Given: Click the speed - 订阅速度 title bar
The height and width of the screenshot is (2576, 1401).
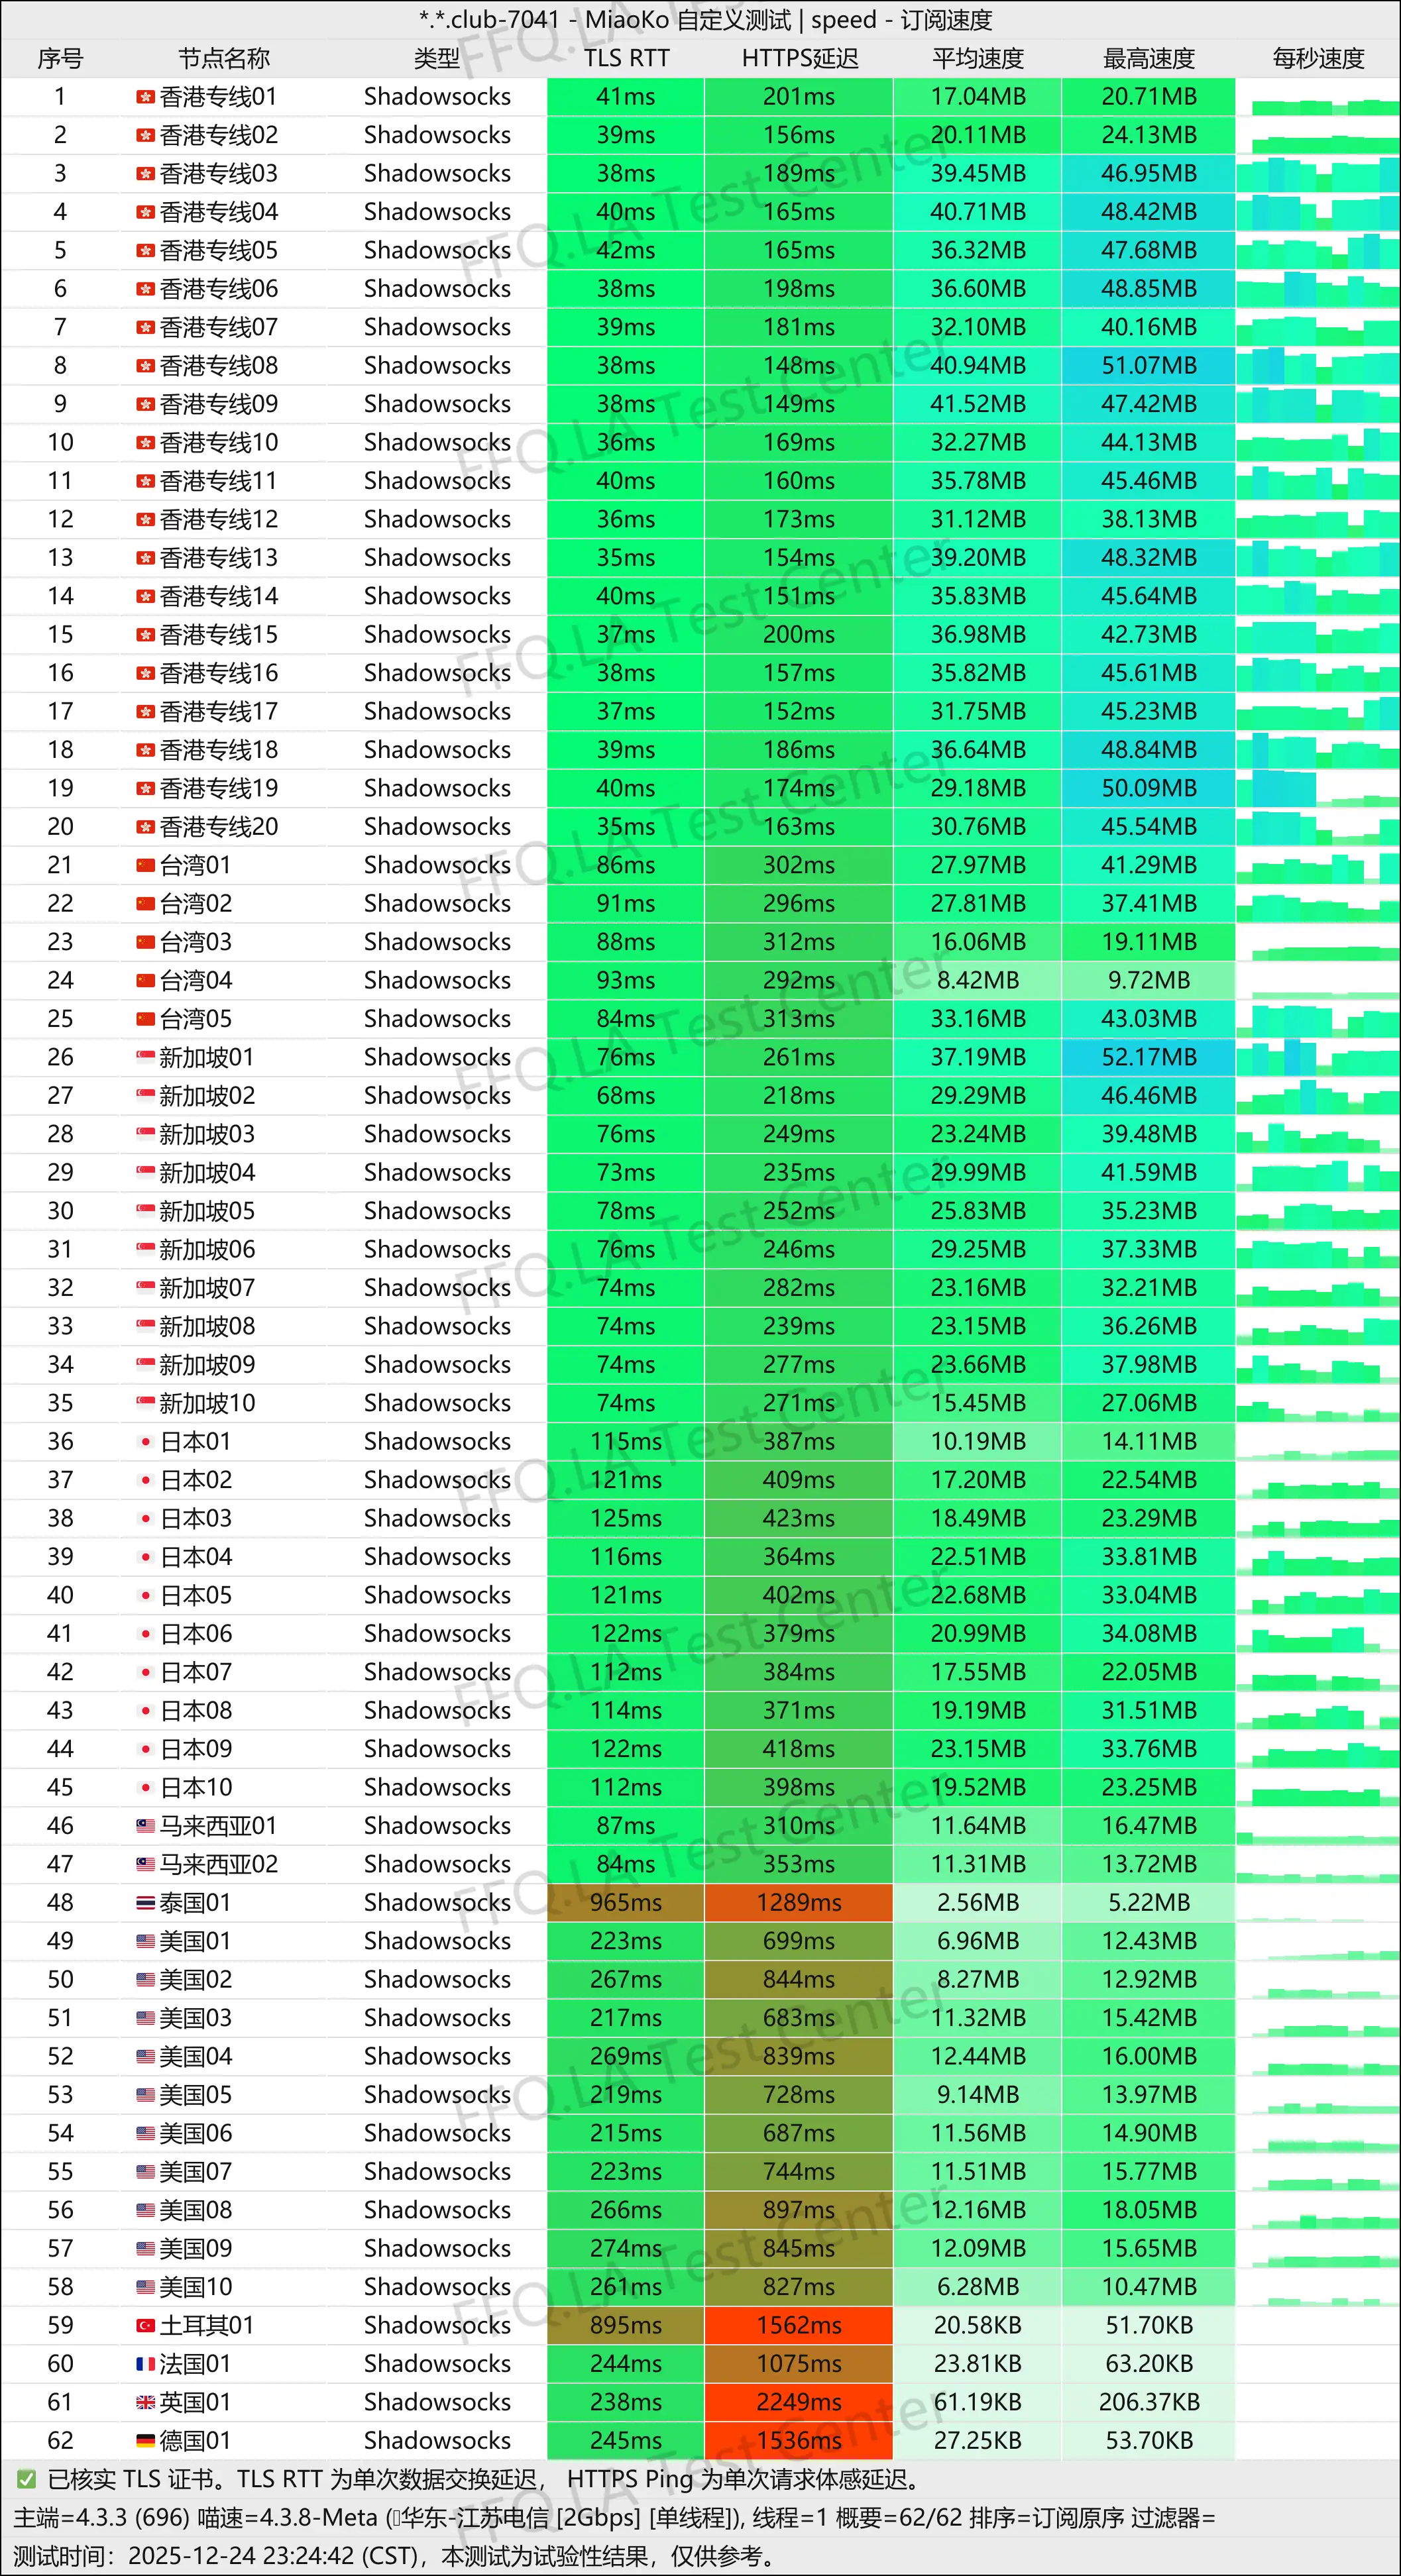Looking at the screenshot, I should [x=700, y=19].
